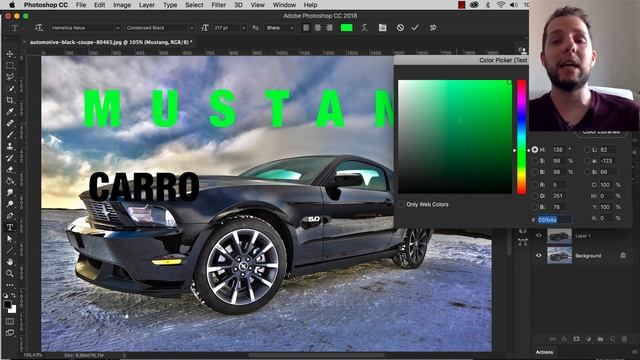Toggle text orientation in options bar
The height and width of the screenshot is (360, 640).
click(39, 28)
